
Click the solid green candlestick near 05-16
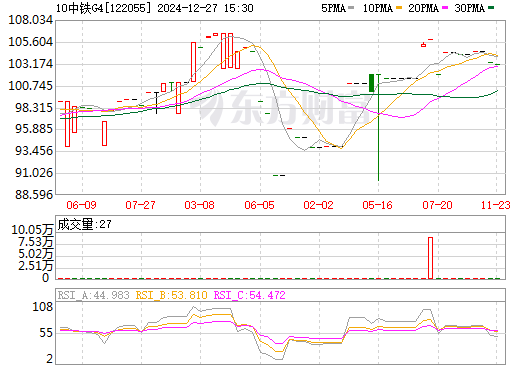pyautogui.click(x=371, y=83)
